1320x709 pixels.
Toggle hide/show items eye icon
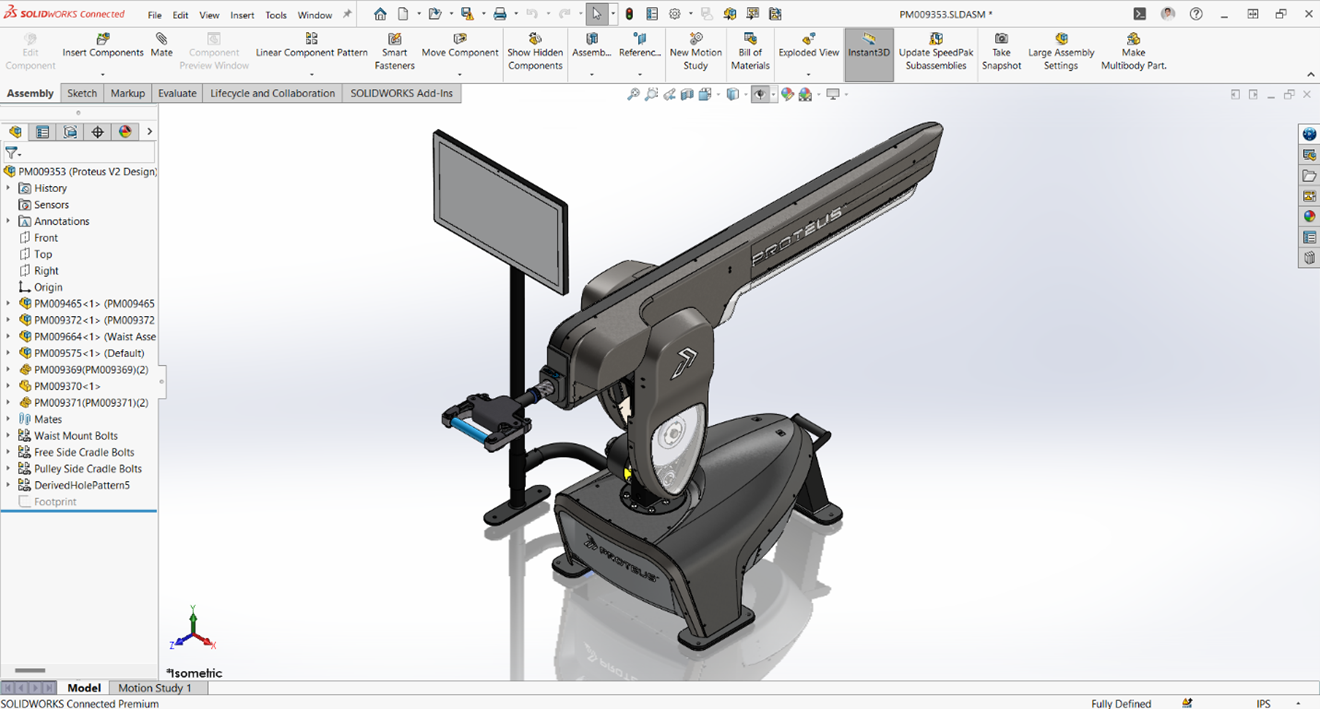click(x=759, y=94)
